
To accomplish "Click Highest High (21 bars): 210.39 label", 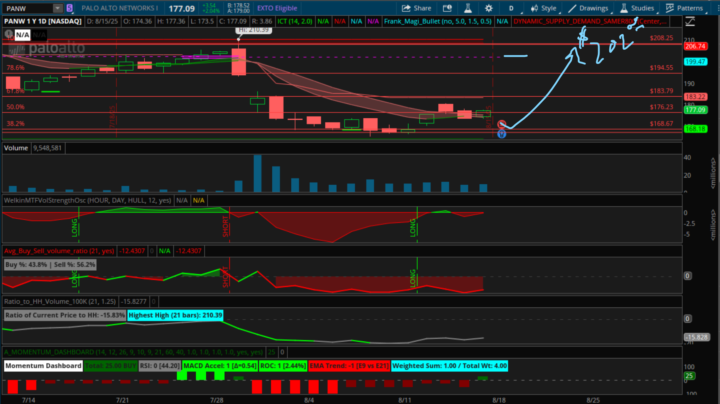I will (x=175, y=315).
